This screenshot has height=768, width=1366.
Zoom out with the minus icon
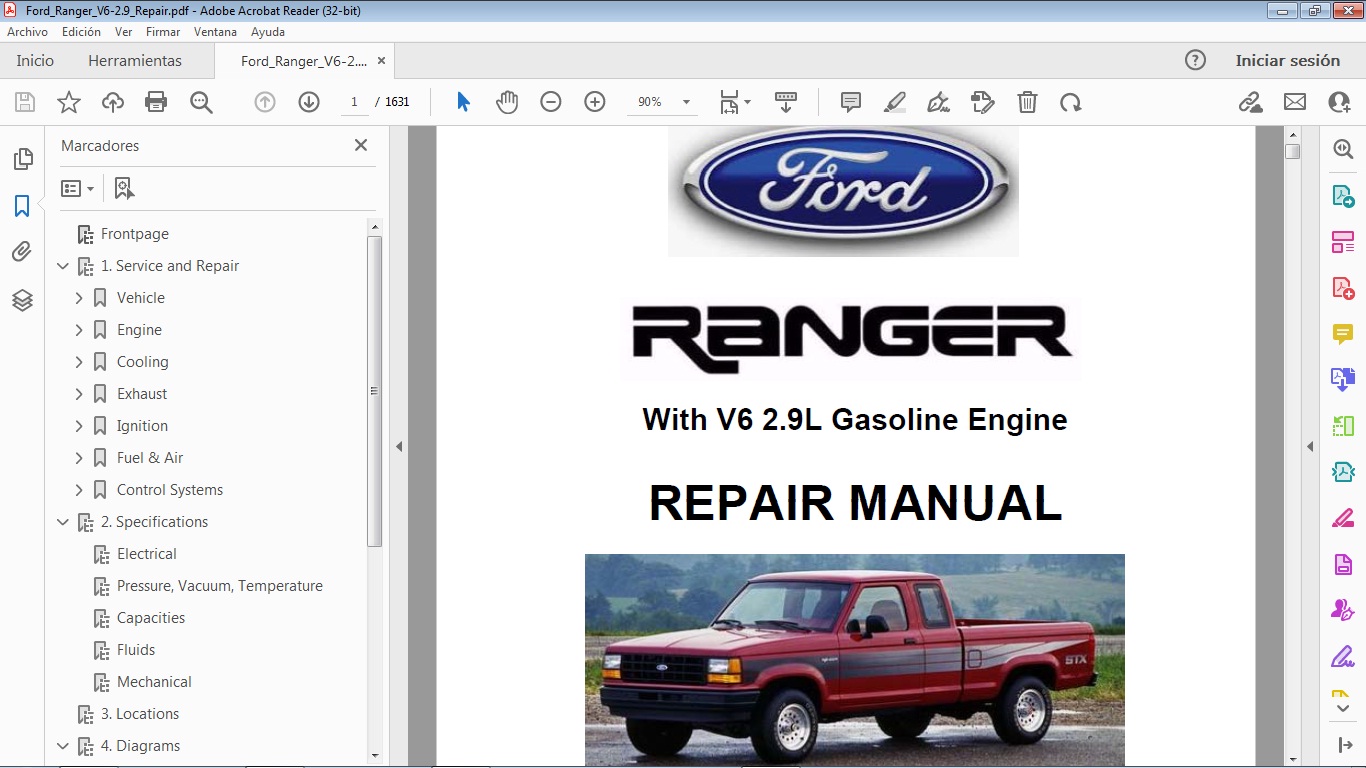551,102
